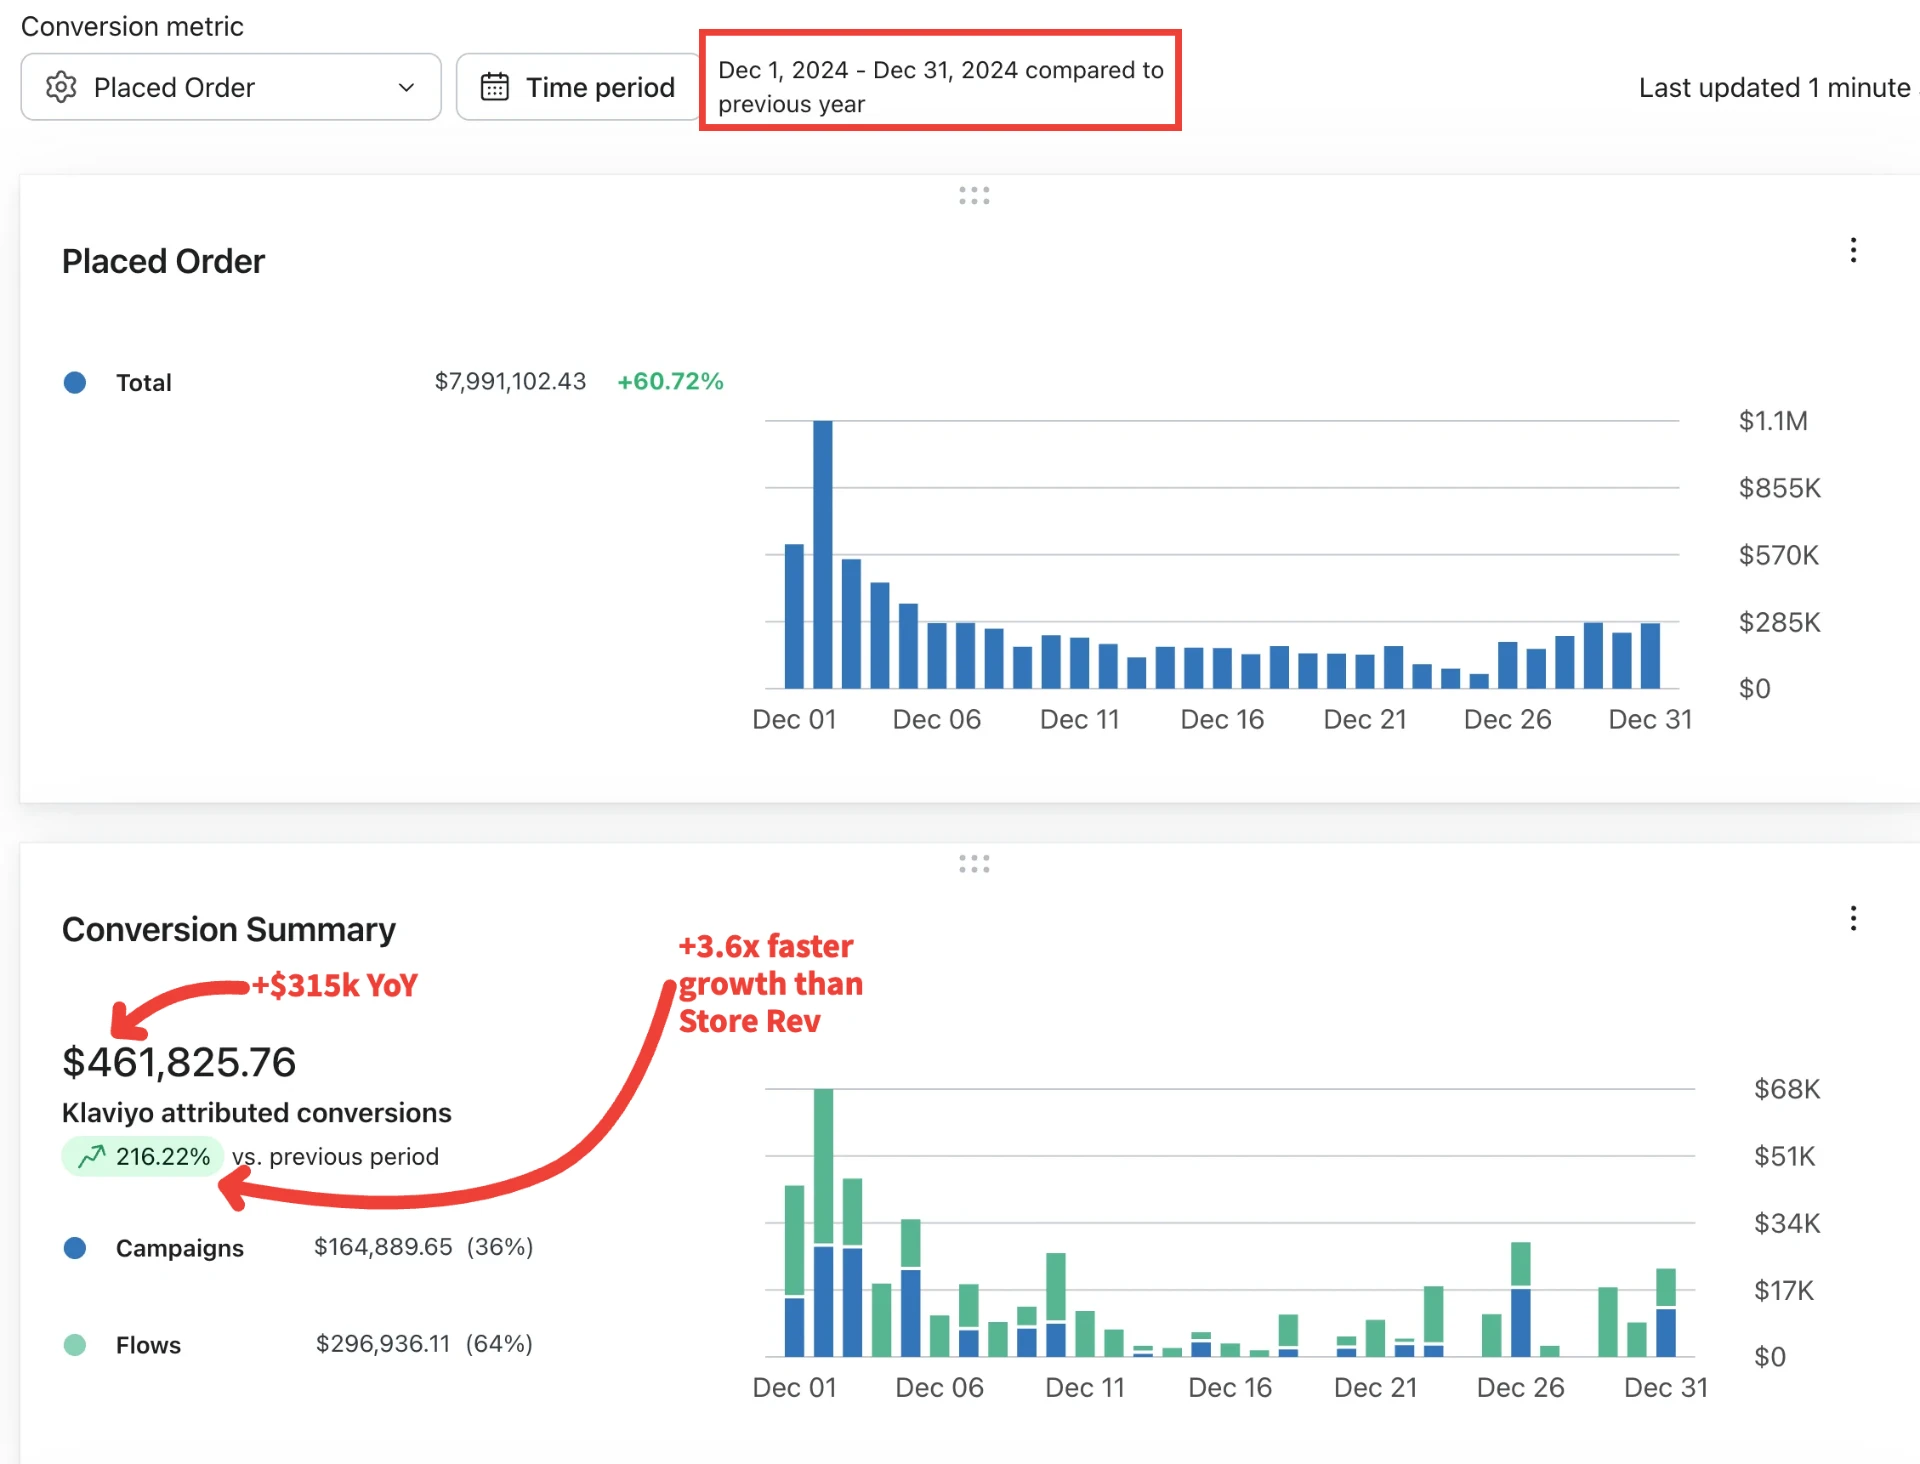Click the Dec 16 label in Placed Order chart
Image resolution: width=1920 pixels, height=1464 pixels.
(1222, 719)
